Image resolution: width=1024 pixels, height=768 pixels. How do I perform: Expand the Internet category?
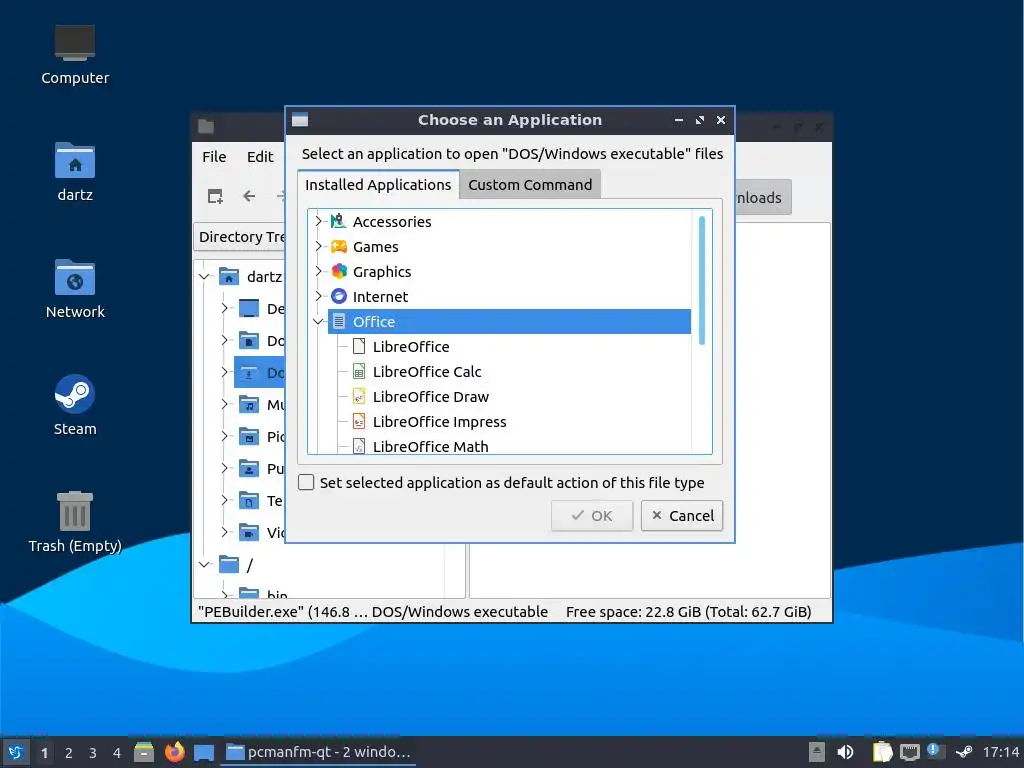[319, 296]
